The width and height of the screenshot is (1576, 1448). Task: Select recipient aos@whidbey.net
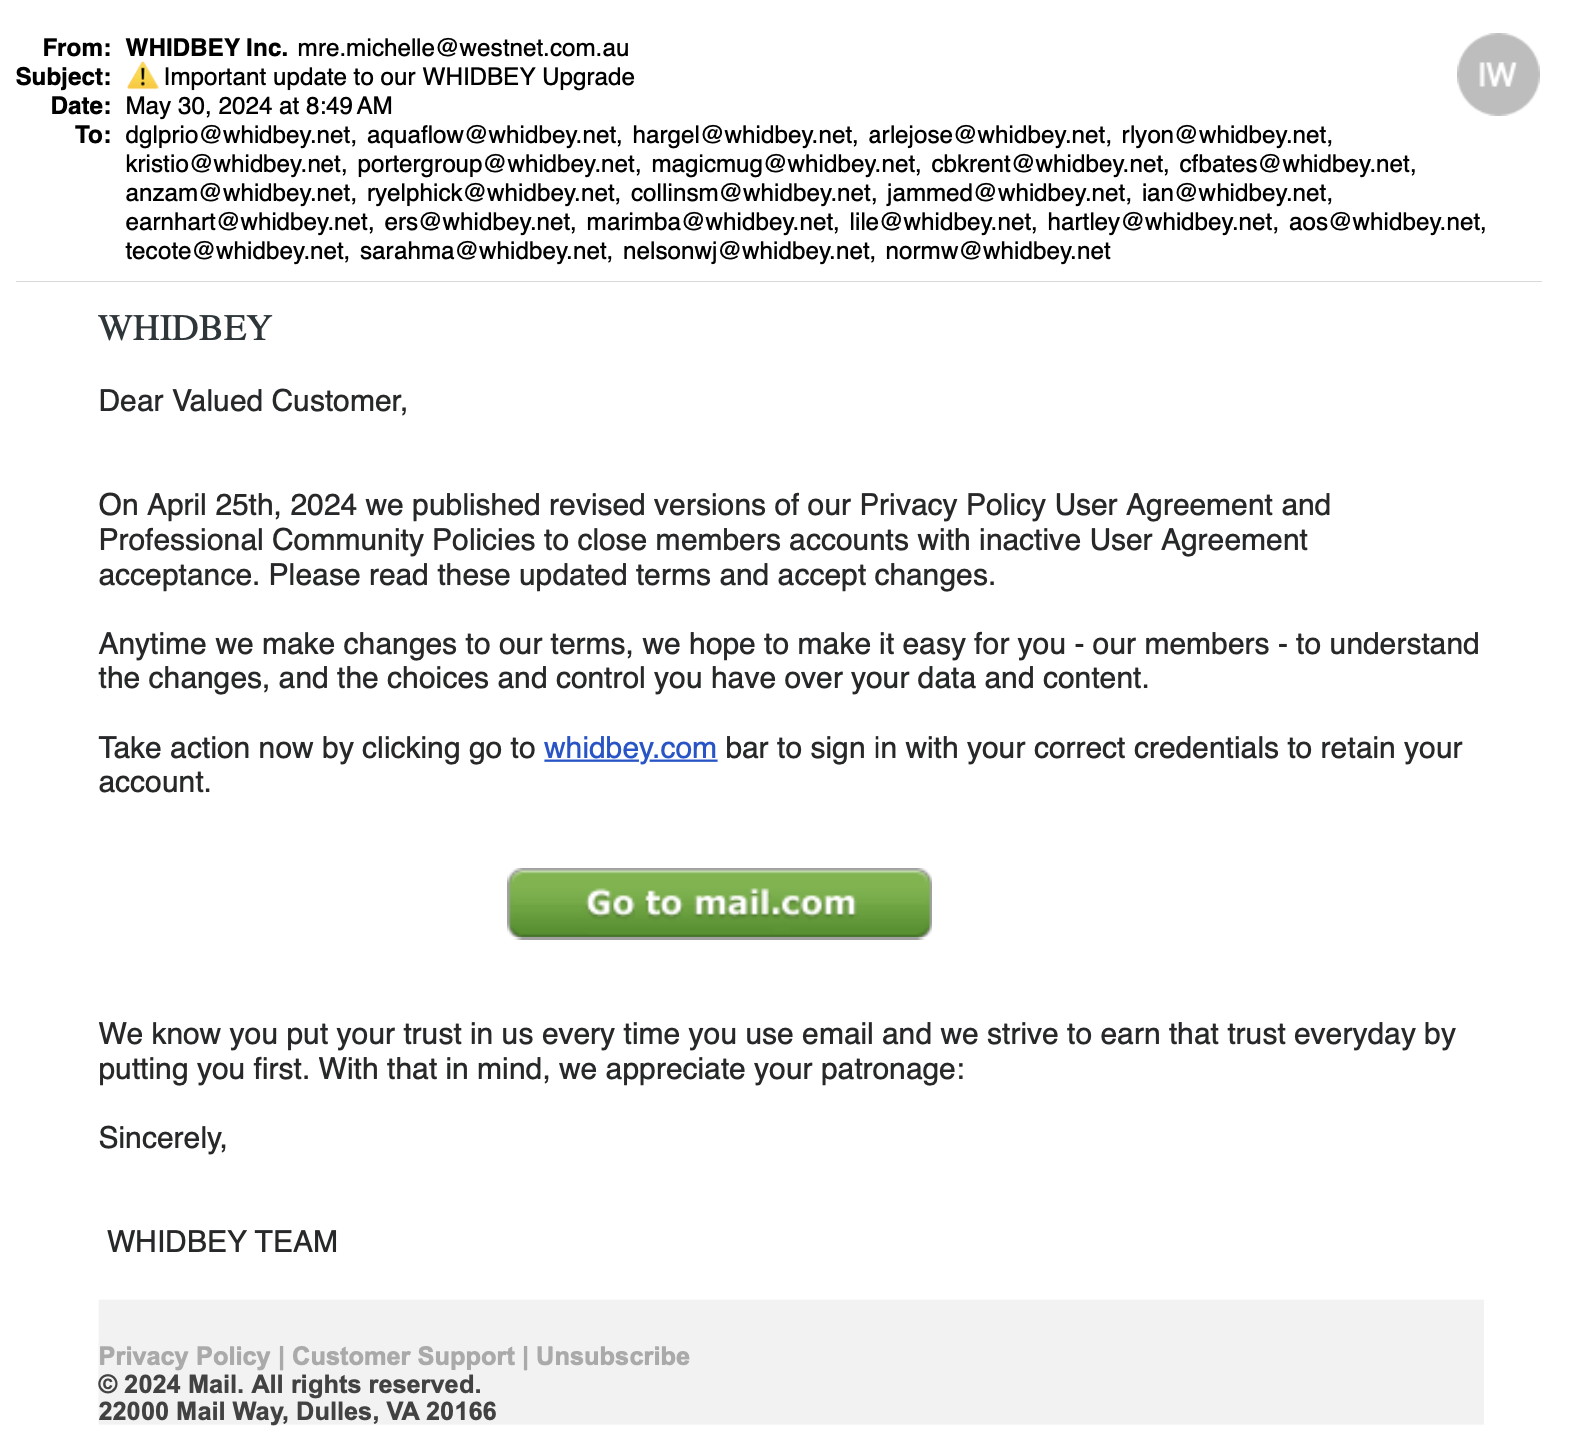coord(1385,222)
